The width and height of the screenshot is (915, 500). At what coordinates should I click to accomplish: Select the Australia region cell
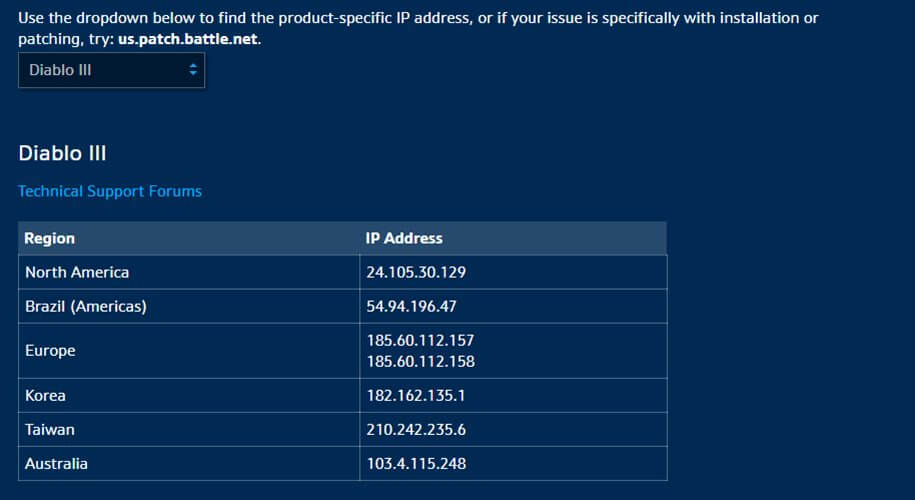point(56,464)
